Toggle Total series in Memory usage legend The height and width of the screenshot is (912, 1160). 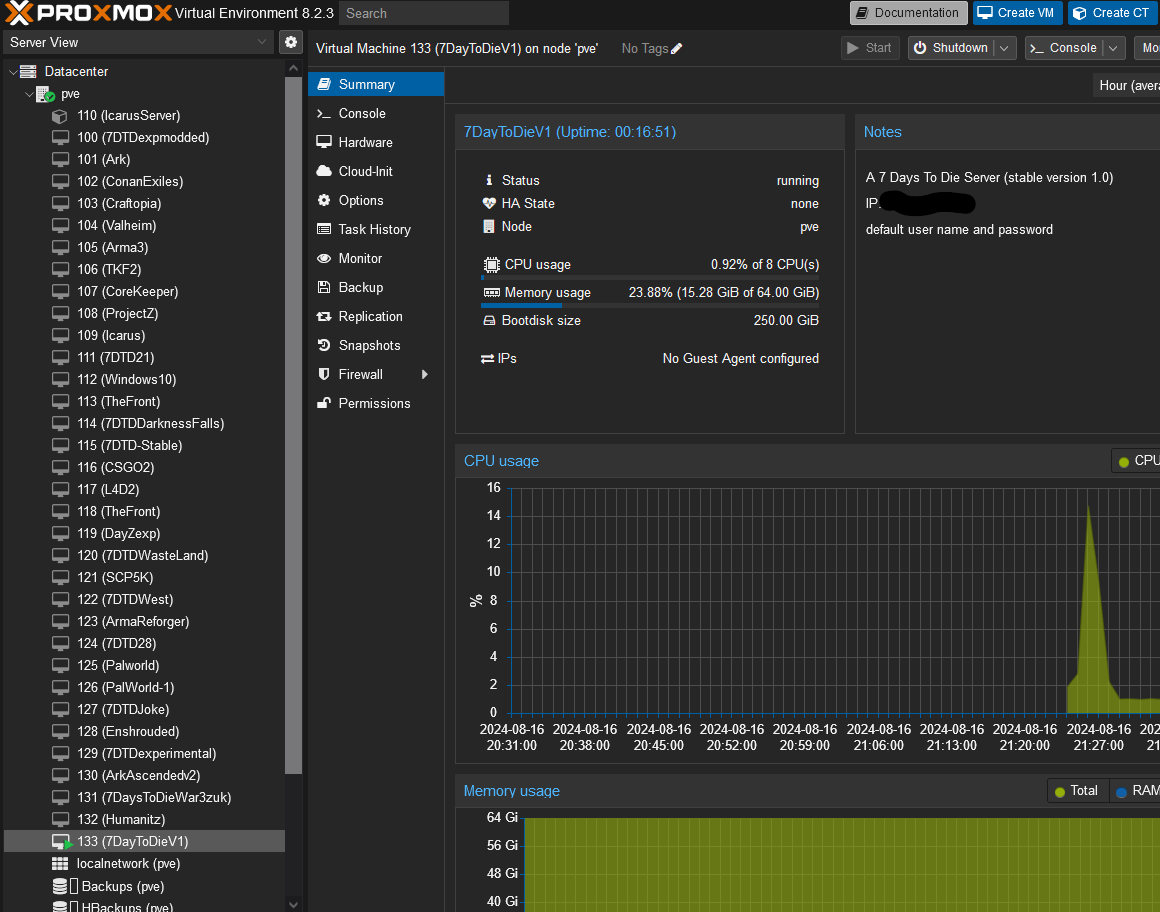pos(1078,791)
